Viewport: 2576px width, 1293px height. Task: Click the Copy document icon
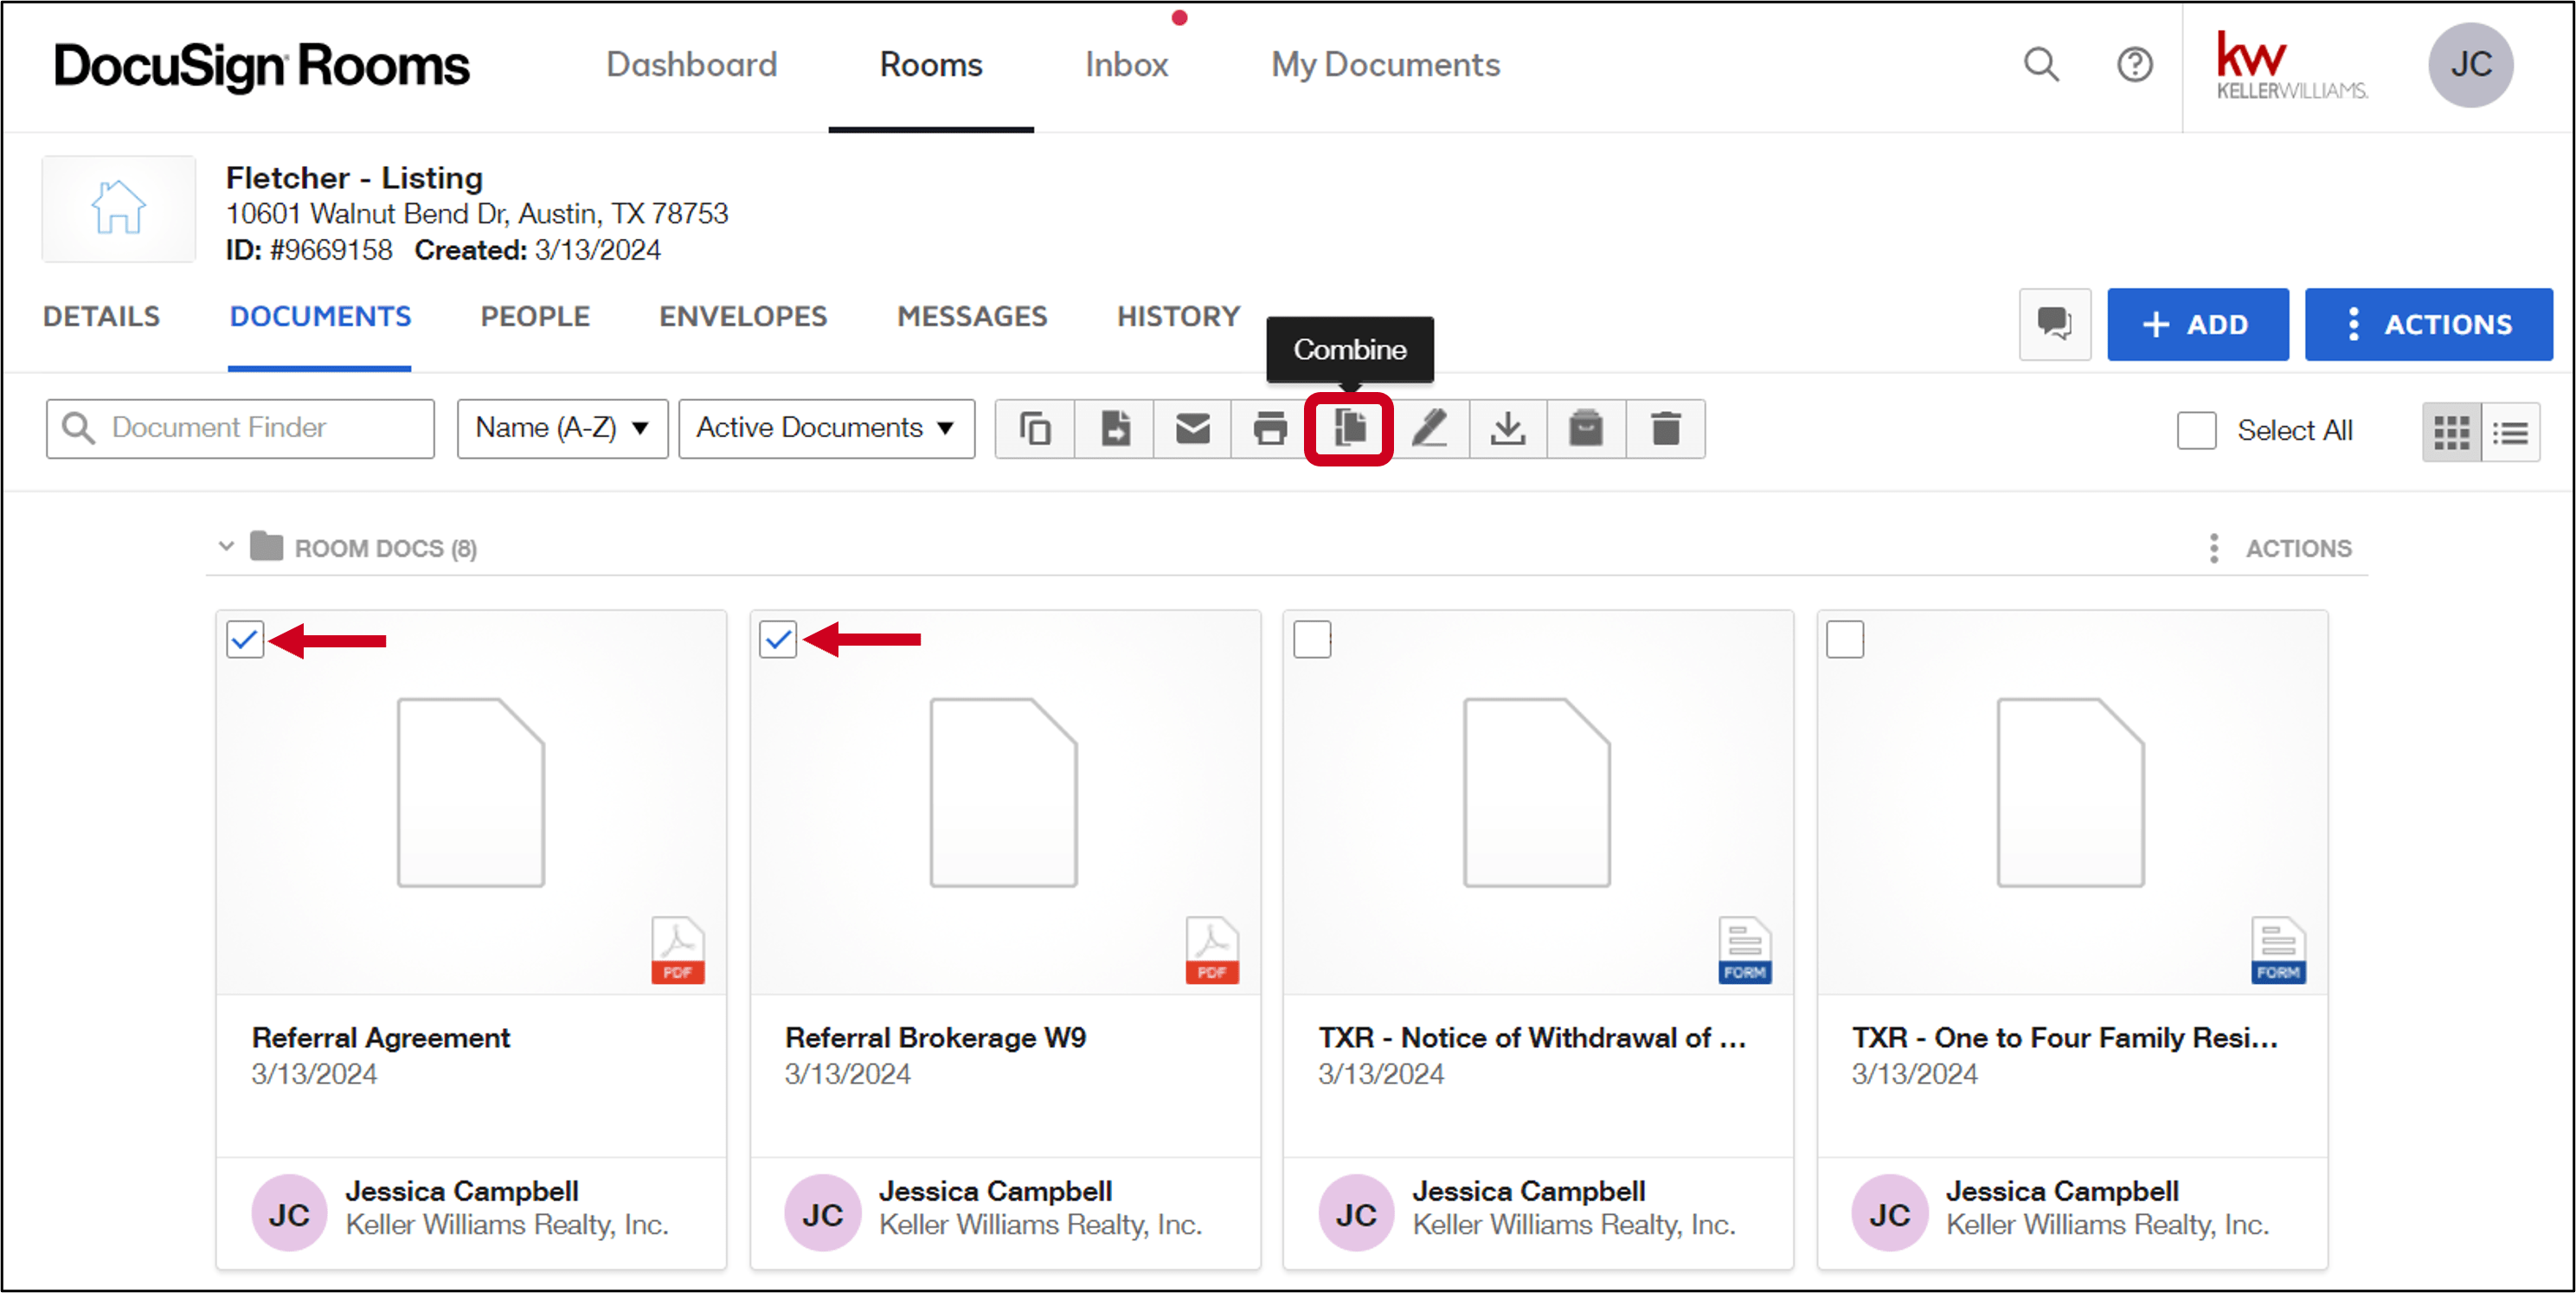[x=1035, y=428]
